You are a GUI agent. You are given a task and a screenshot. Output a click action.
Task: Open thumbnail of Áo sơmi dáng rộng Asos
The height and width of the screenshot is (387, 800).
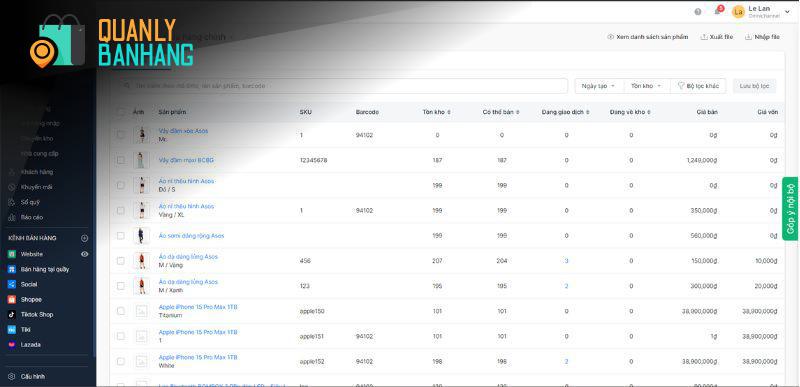pyautogui.click(x=141, y=236)
